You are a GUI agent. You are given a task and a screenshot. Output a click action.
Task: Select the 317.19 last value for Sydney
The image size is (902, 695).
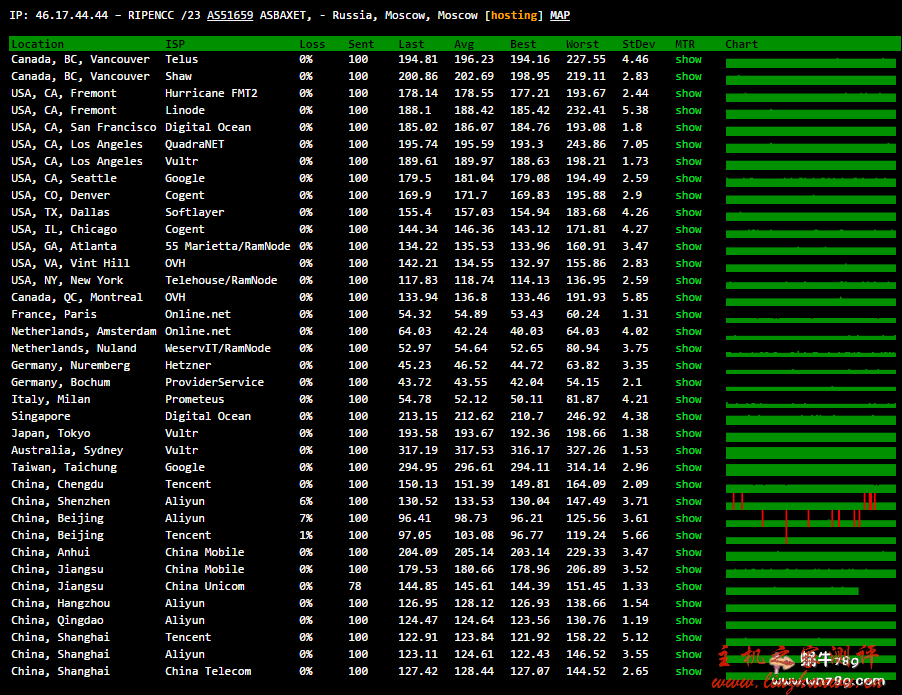click(418, 450)
